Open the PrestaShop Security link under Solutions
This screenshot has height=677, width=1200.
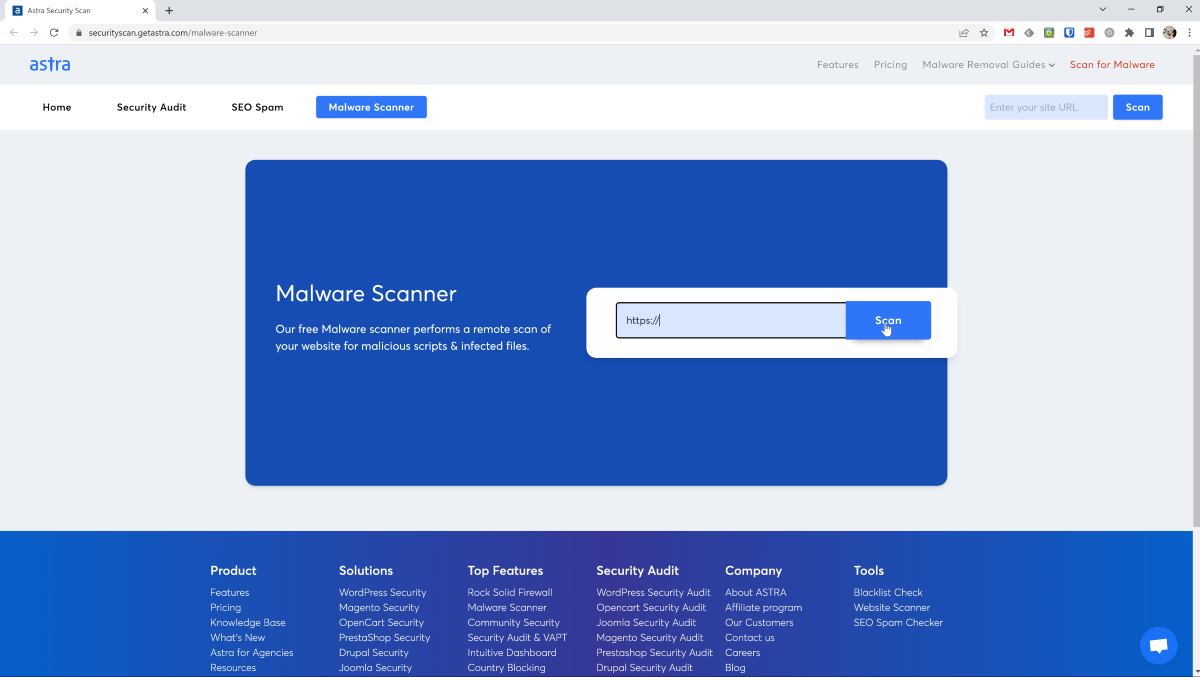pos(384,638)
